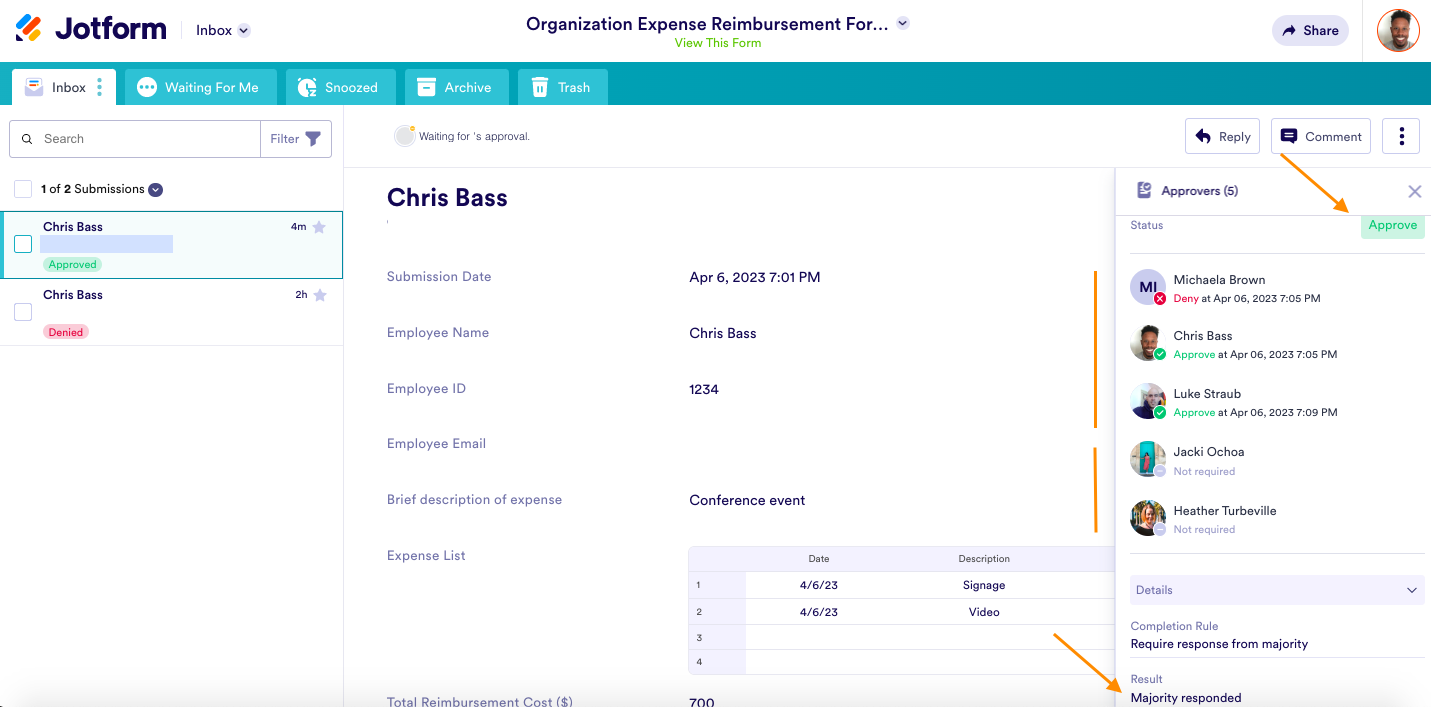Click Chris Bass approver avatar
1431x707 pixels.
1148,343
